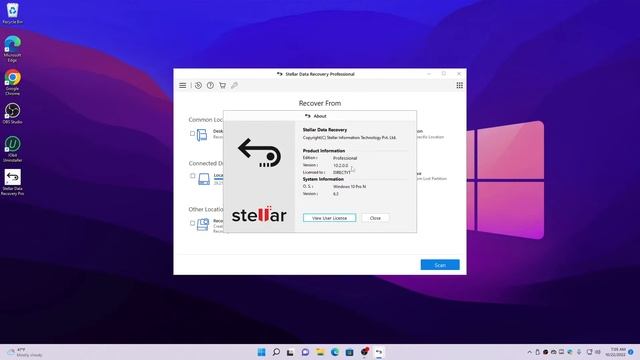This screenshot has width=640, height=360.
Task: Click the 'Stellar Data Recovery Professional' title bar
Action: [320, 74]
